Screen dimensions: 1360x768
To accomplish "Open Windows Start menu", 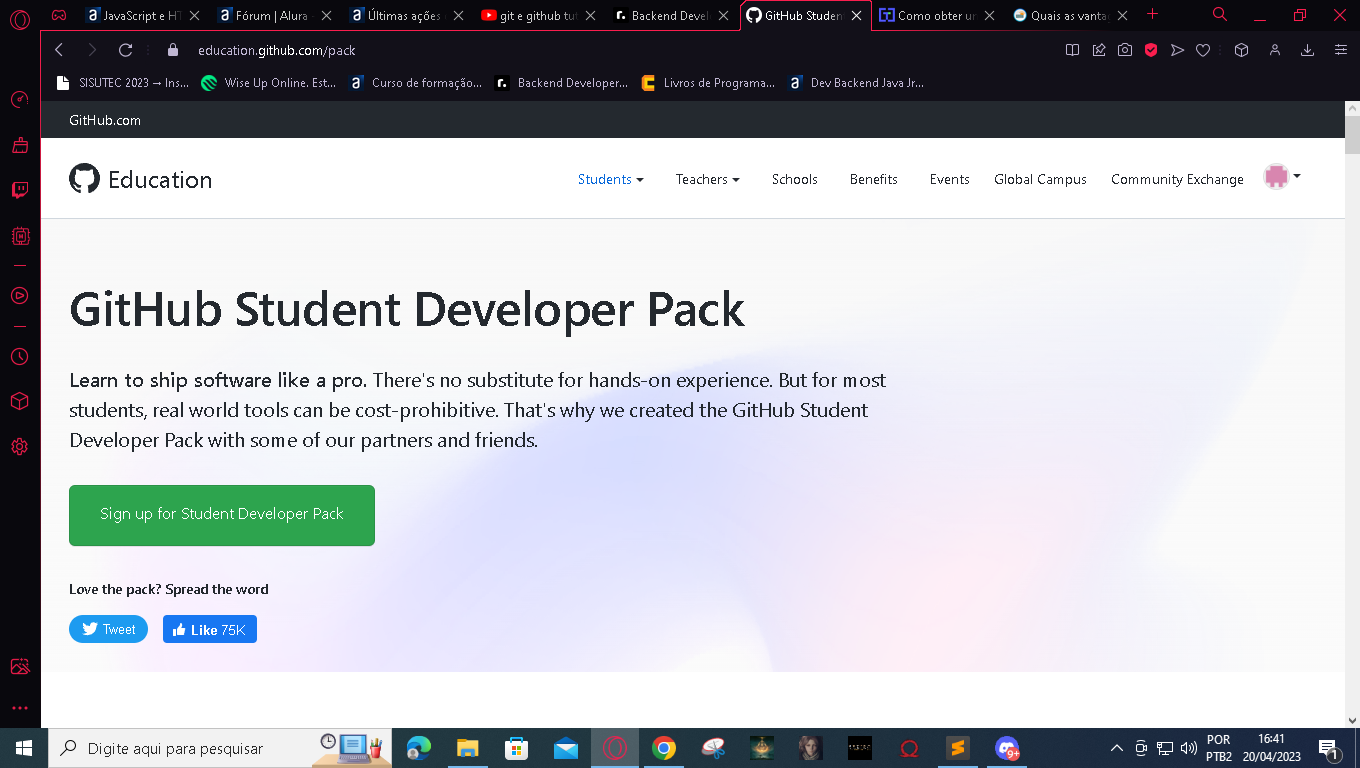I will pyautogui.click(x=24, y=748).
